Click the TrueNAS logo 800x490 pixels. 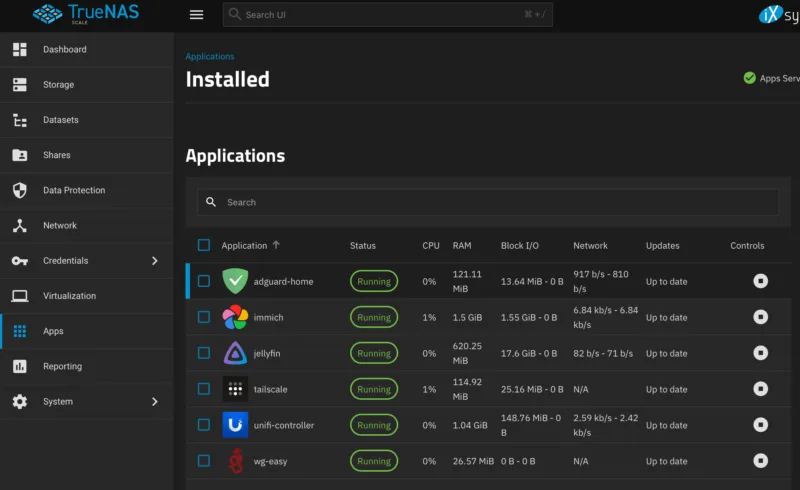coord(86,14)
